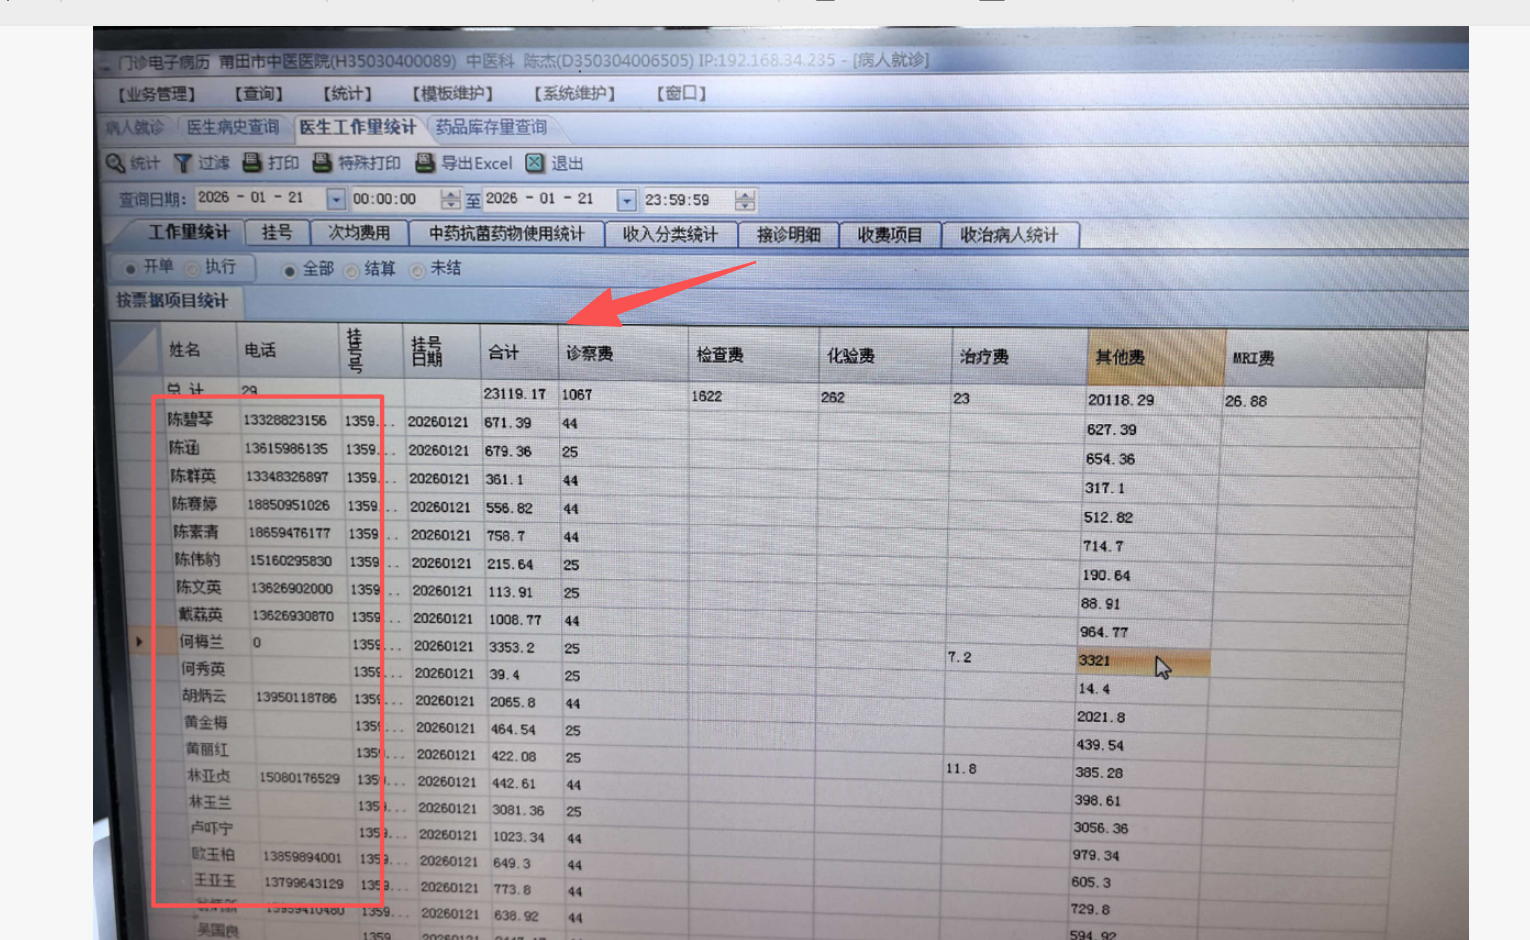Click the row indicator arrow beside 何梅兰
Screen dimensions: 1530x940
pos(139,641)
